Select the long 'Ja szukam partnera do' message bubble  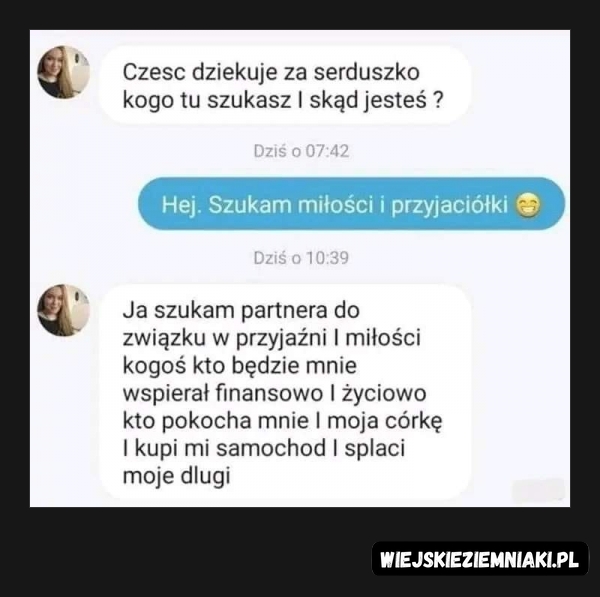[x=284, y=393]
